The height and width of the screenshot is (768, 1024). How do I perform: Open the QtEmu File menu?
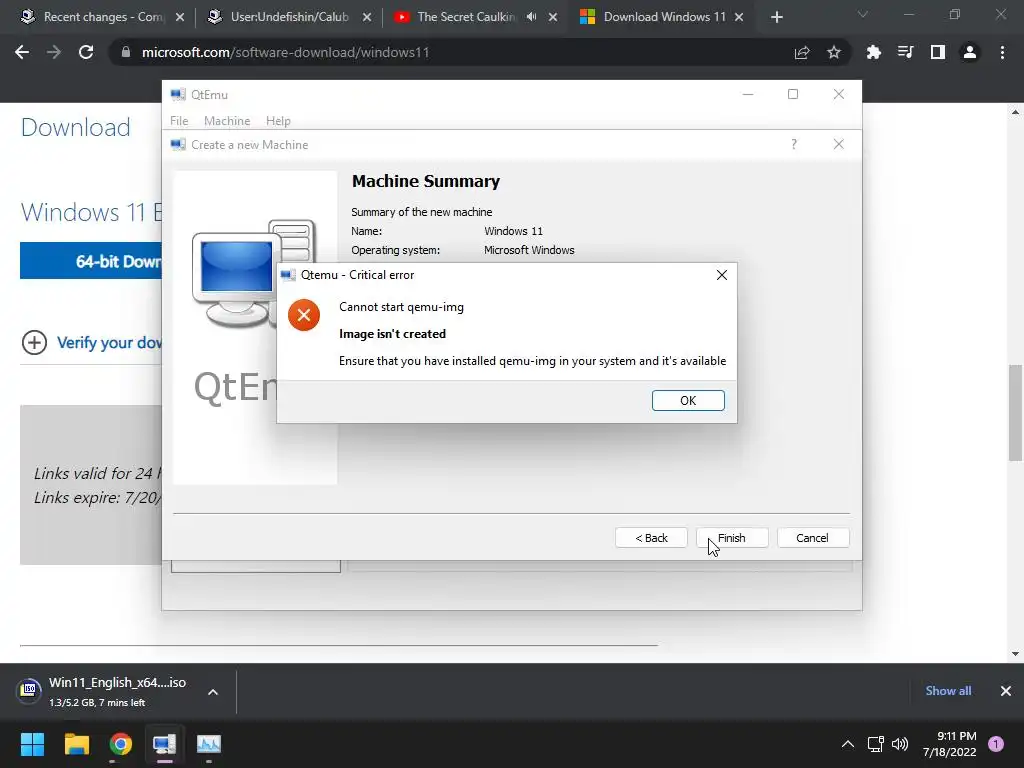179,121
